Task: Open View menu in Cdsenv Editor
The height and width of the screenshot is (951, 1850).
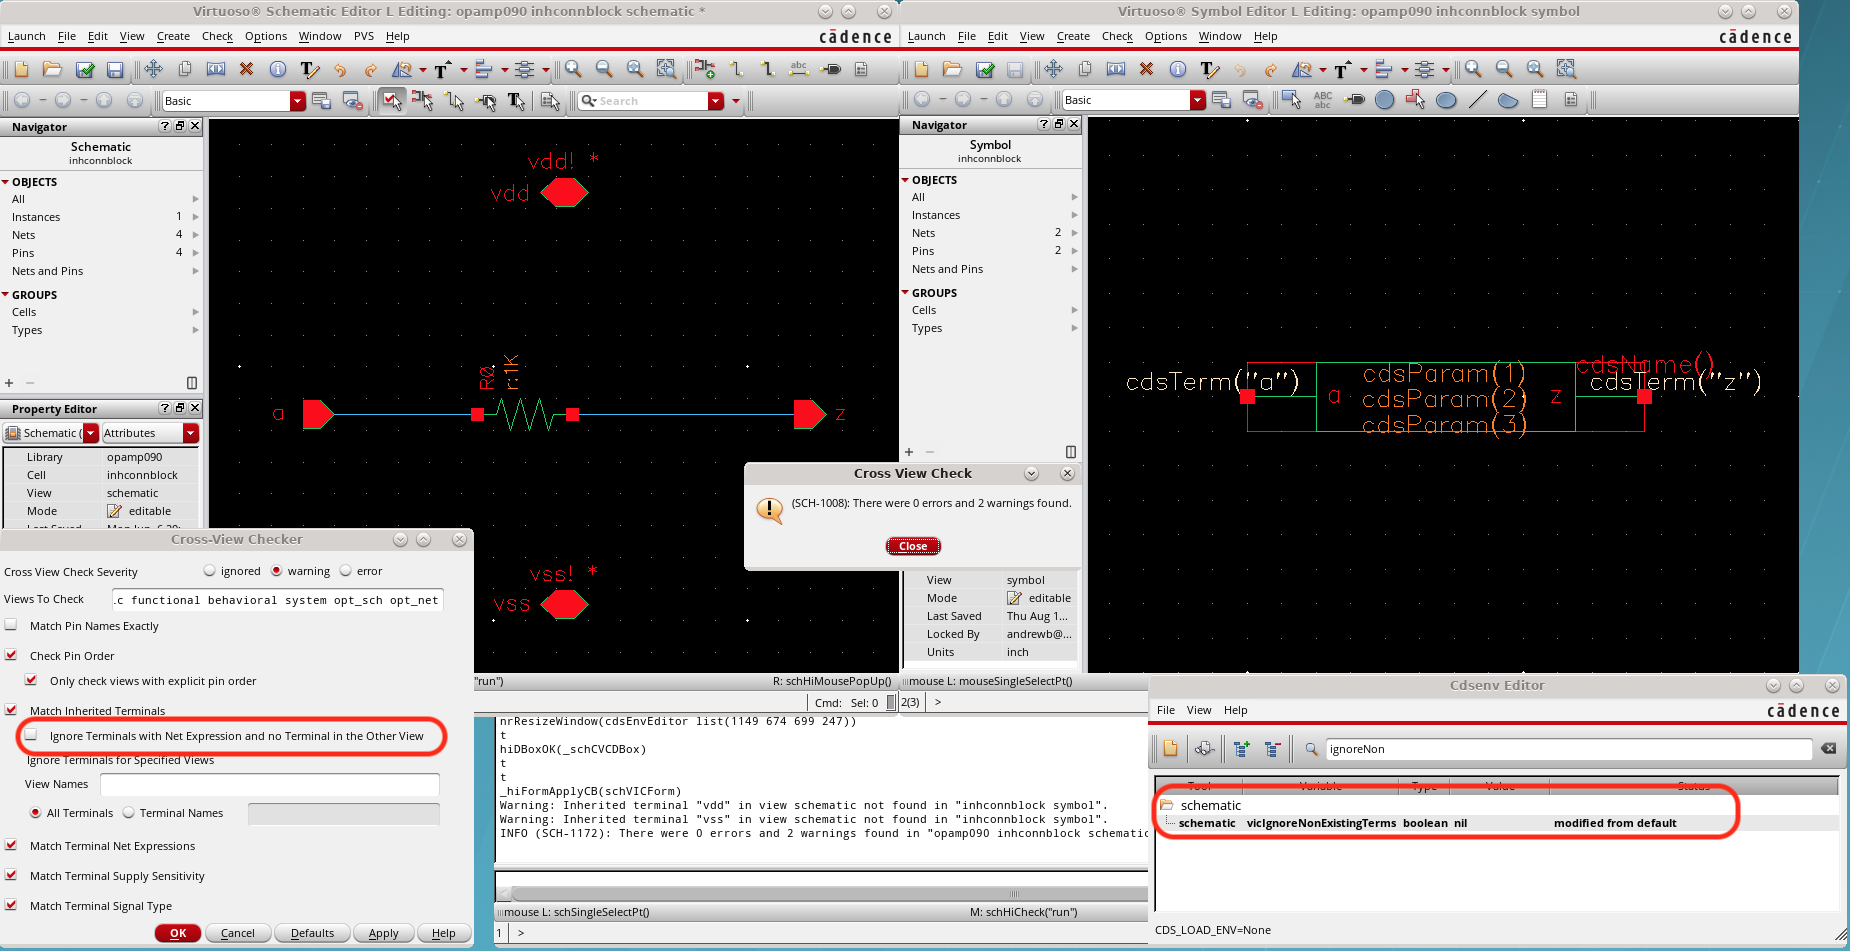Action: point(1199,710)
